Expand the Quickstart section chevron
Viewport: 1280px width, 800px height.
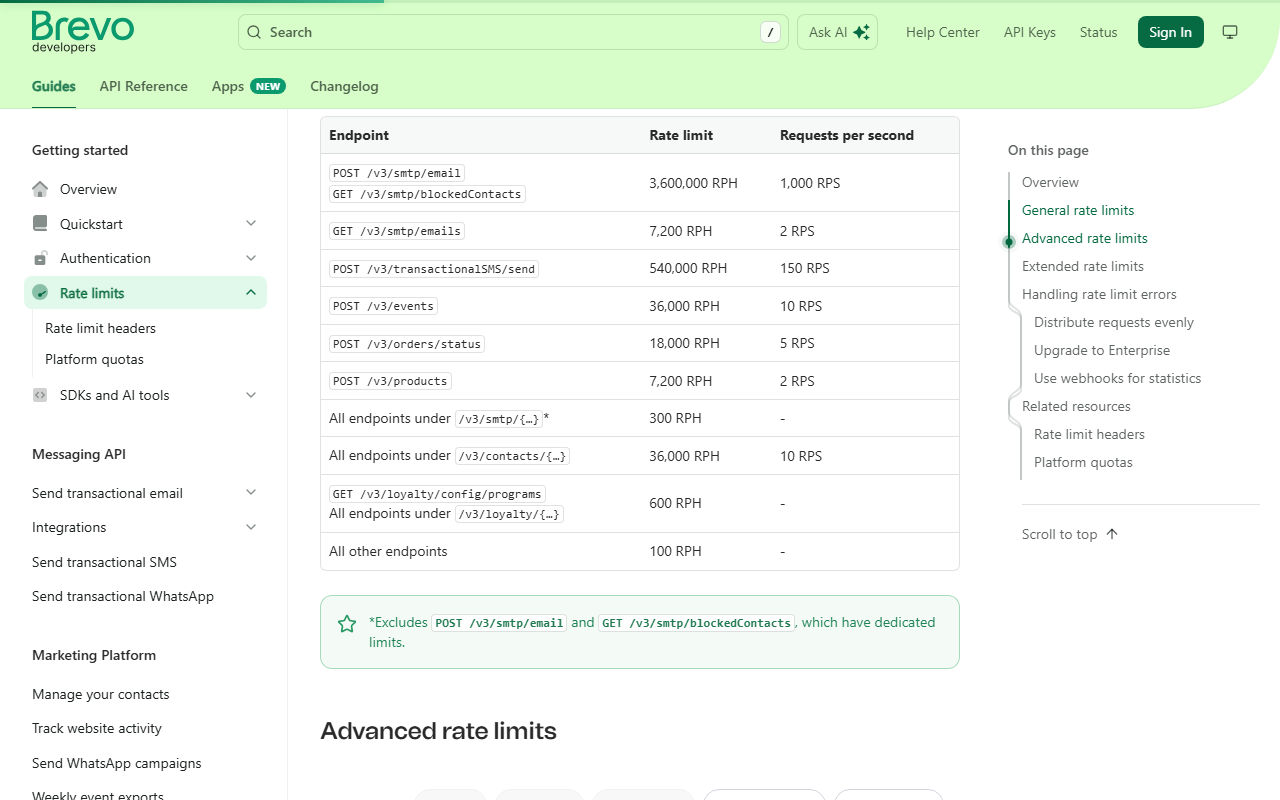click(x=251, y=224)
